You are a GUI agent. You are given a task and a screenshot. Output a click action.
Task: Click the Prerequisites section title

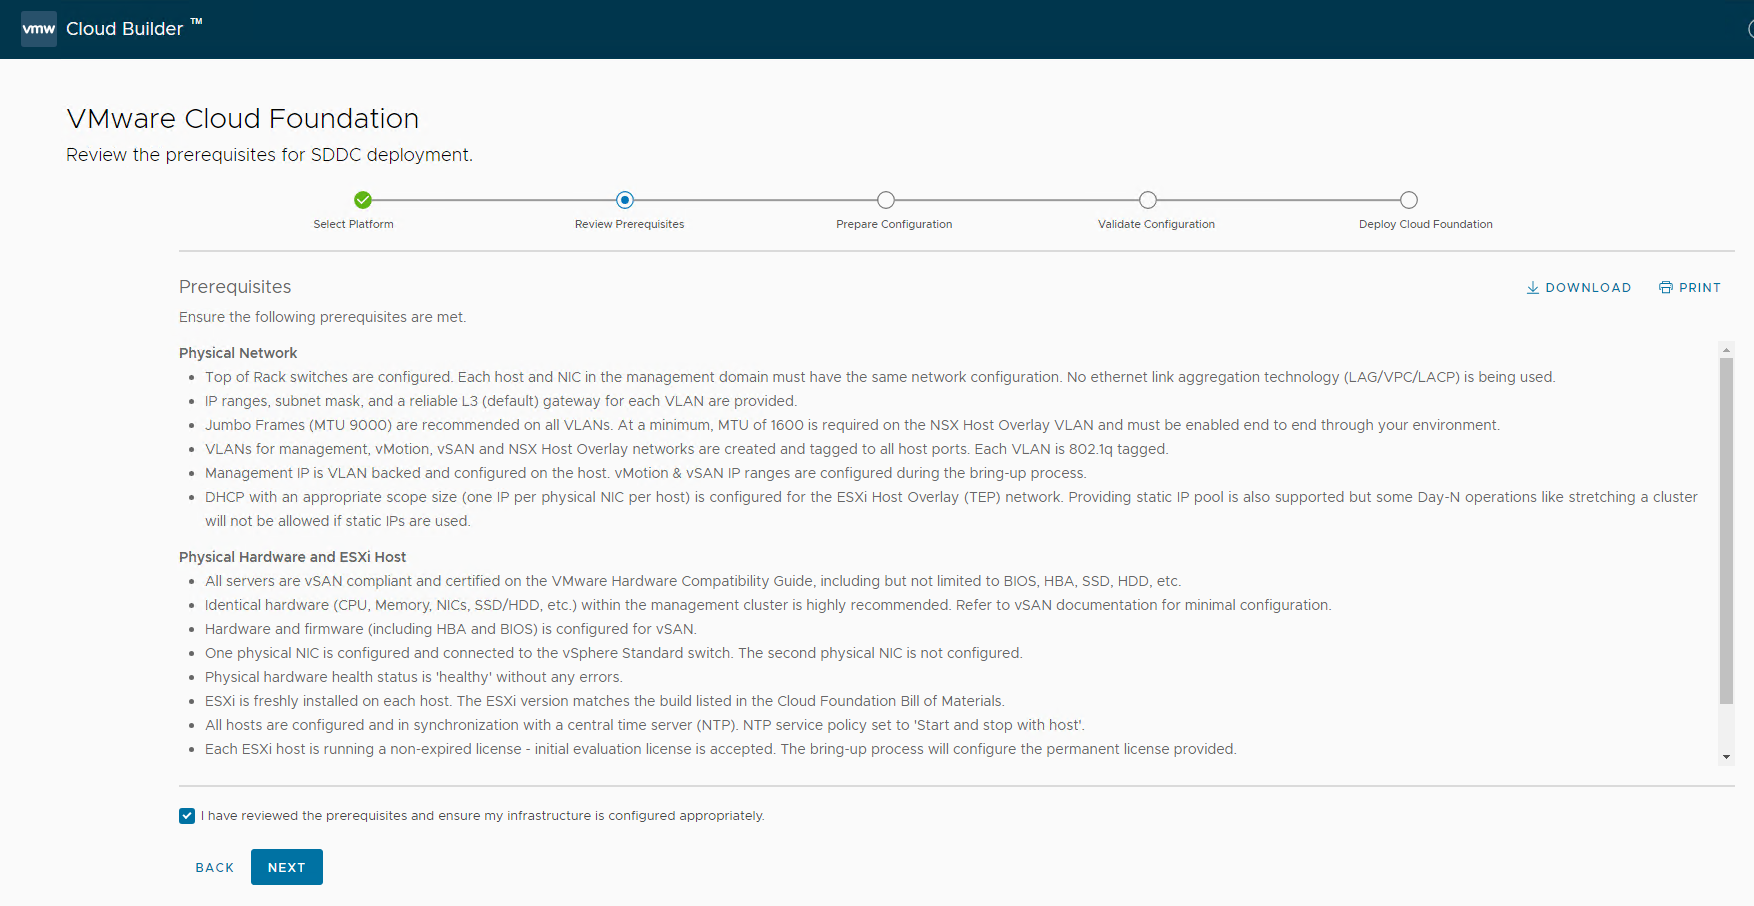point(235,287)
